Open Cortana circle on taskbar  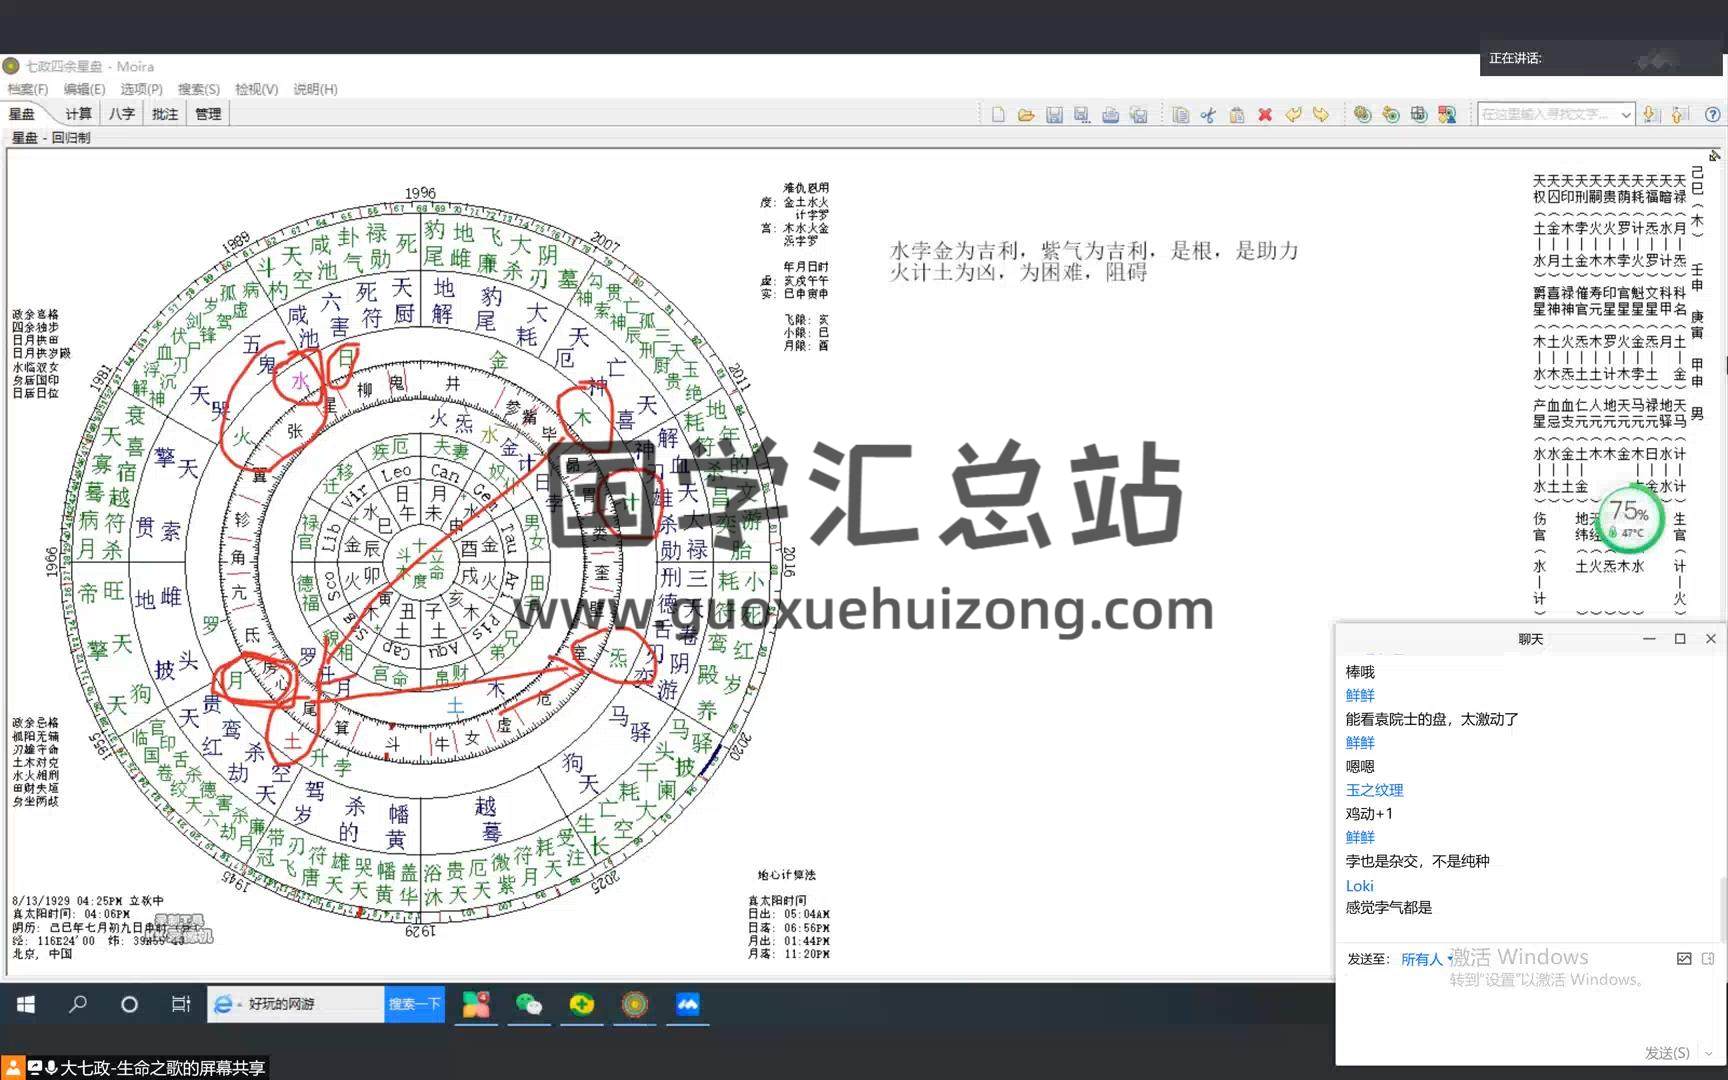(129, 1004)
